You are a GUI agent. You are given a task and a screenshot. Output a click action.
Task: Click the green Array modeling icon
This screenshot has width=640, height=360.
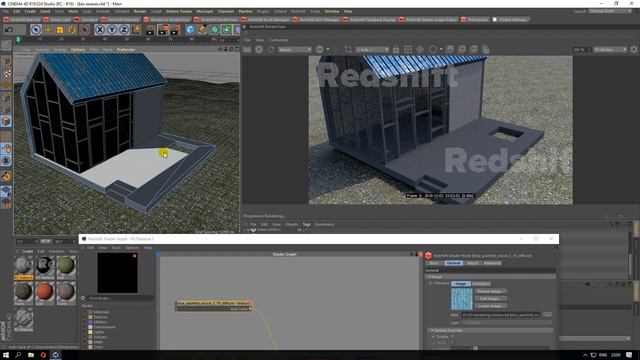[x=226, y=29]
